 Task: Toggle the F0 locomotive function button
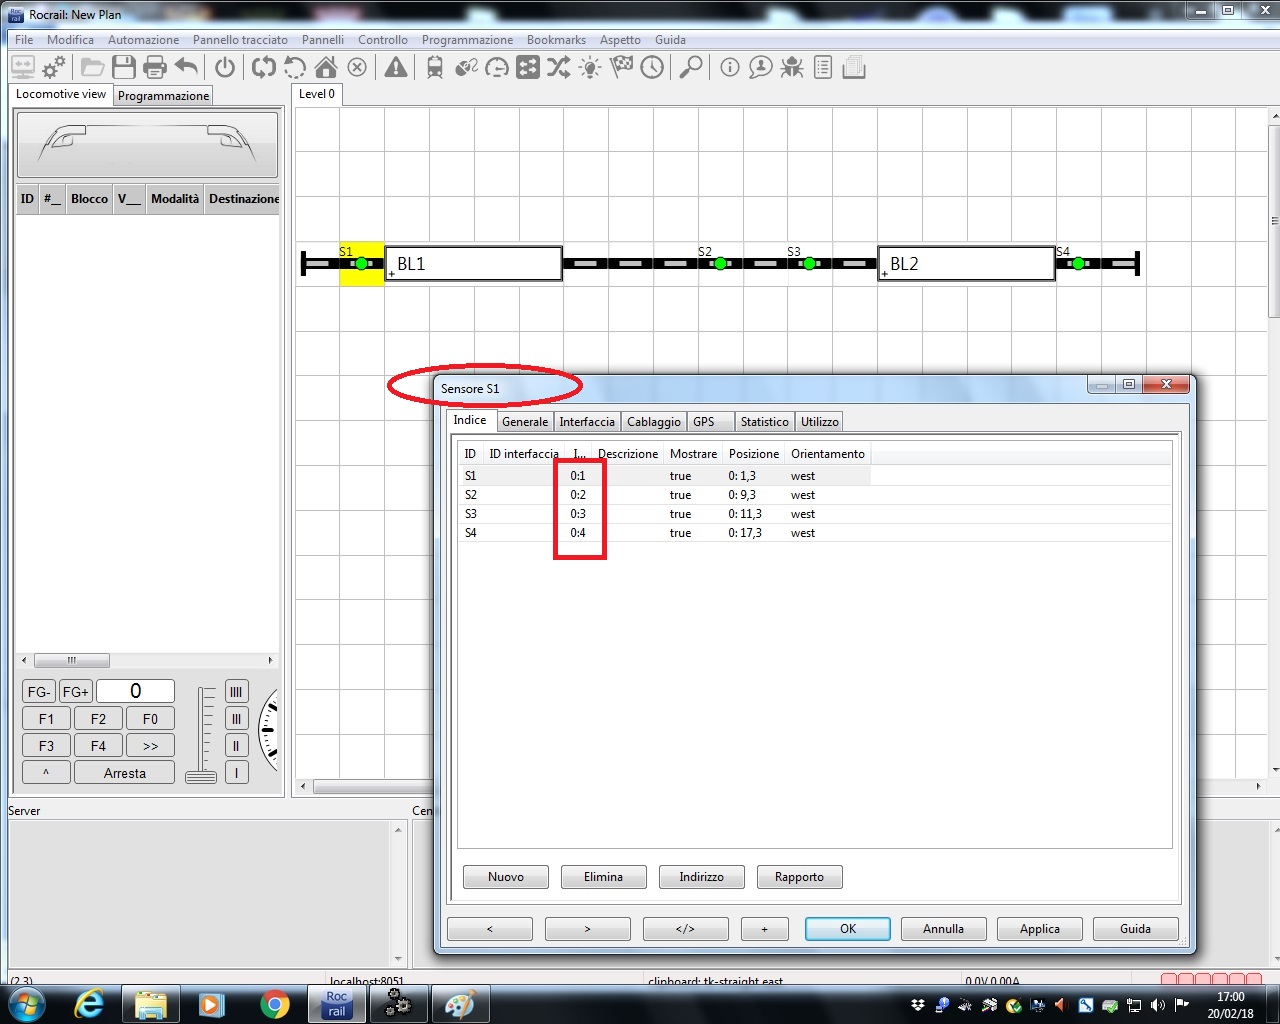point(150,719)
